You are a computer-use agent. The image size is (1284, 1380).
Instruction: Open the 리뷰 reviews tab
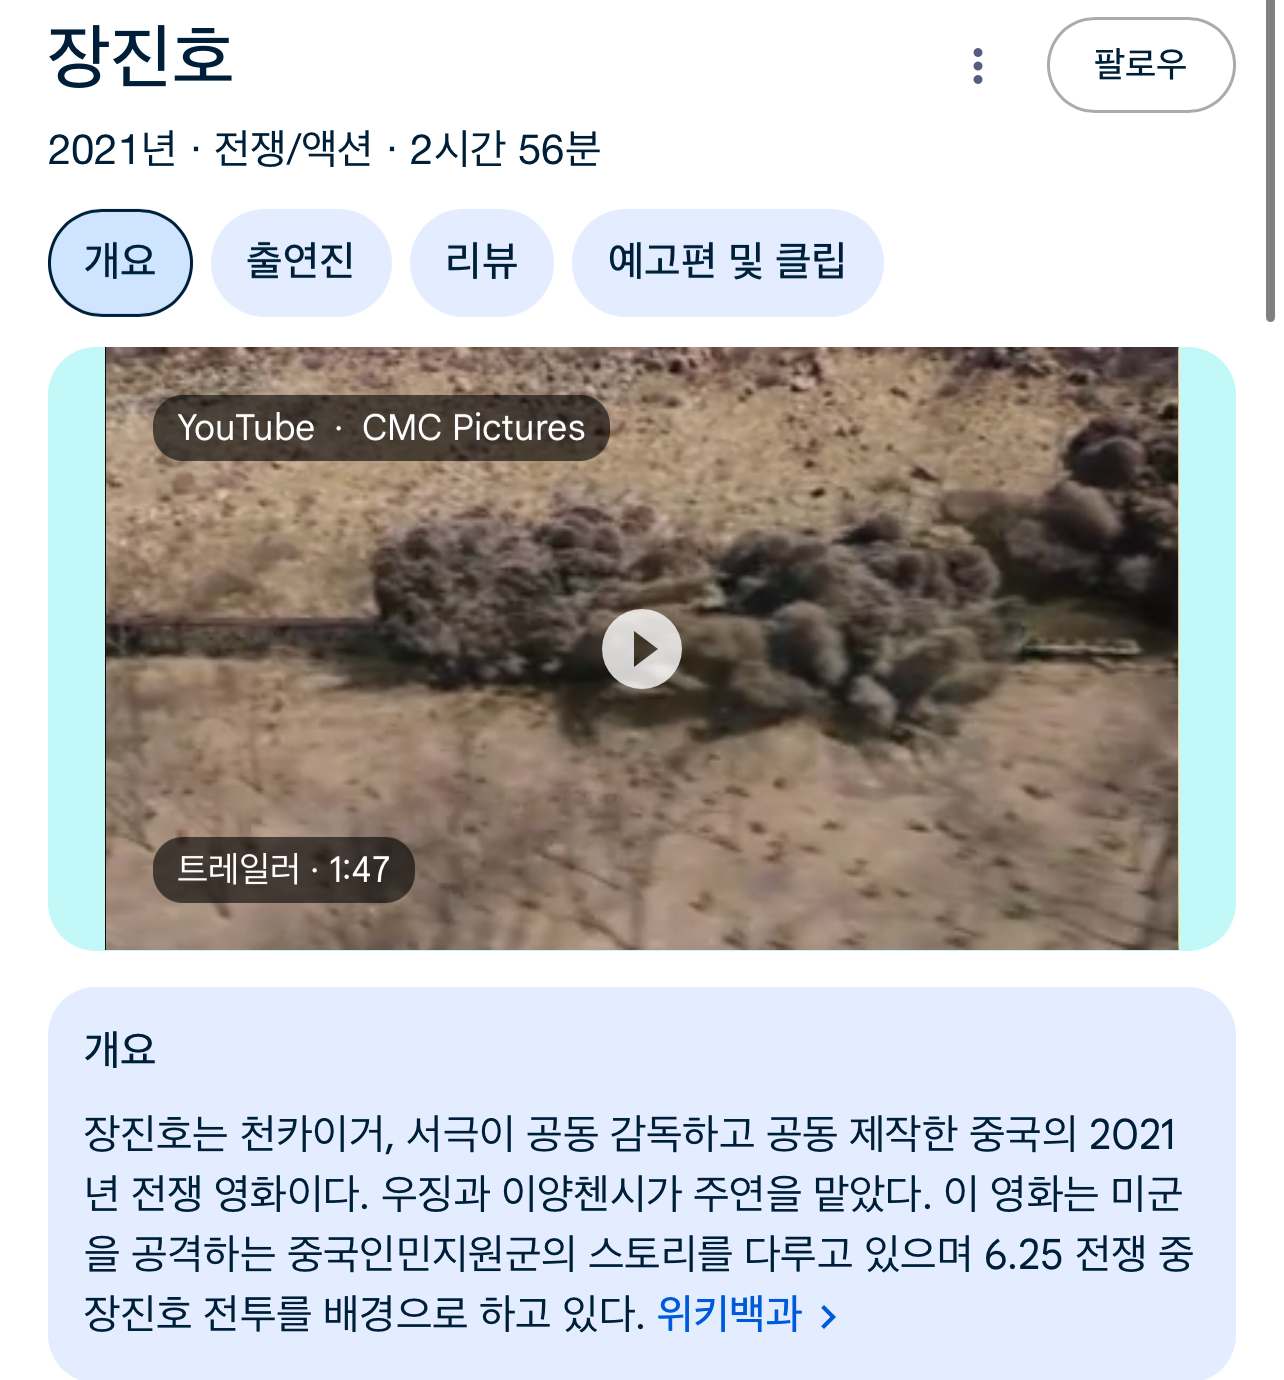[481, 262]
